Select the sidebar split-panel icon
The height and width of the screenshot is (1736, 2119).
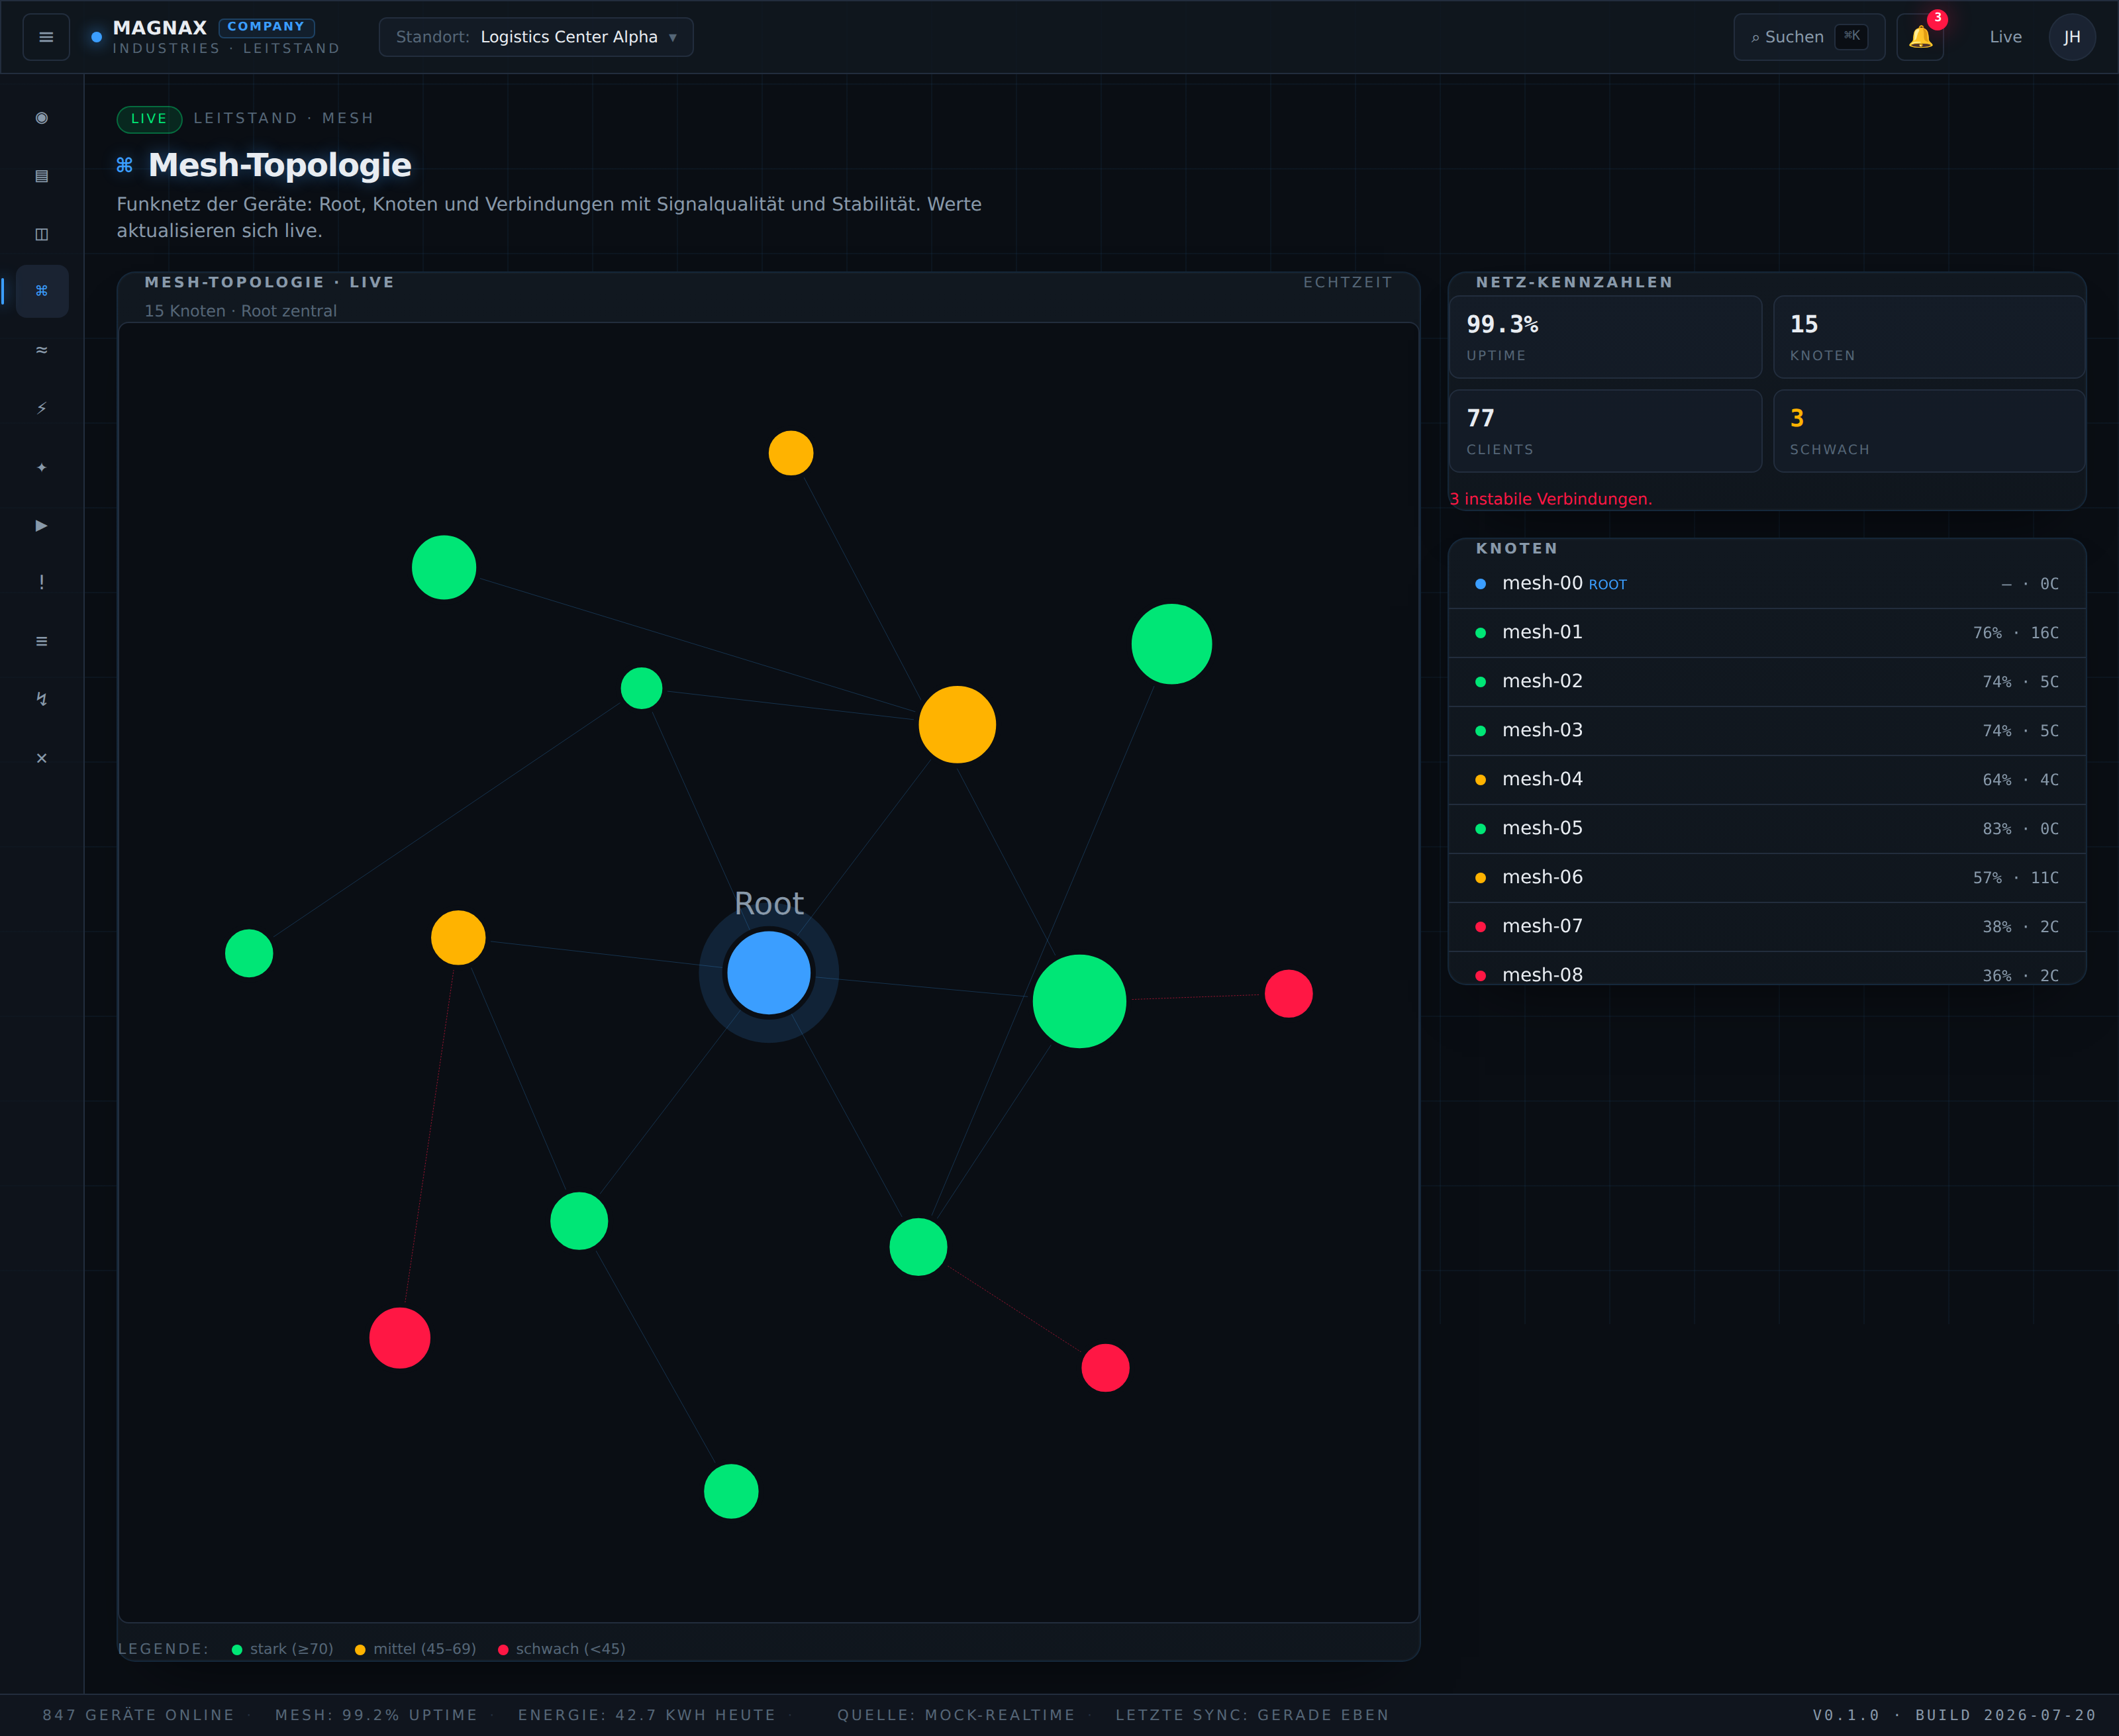click(42, 234)
